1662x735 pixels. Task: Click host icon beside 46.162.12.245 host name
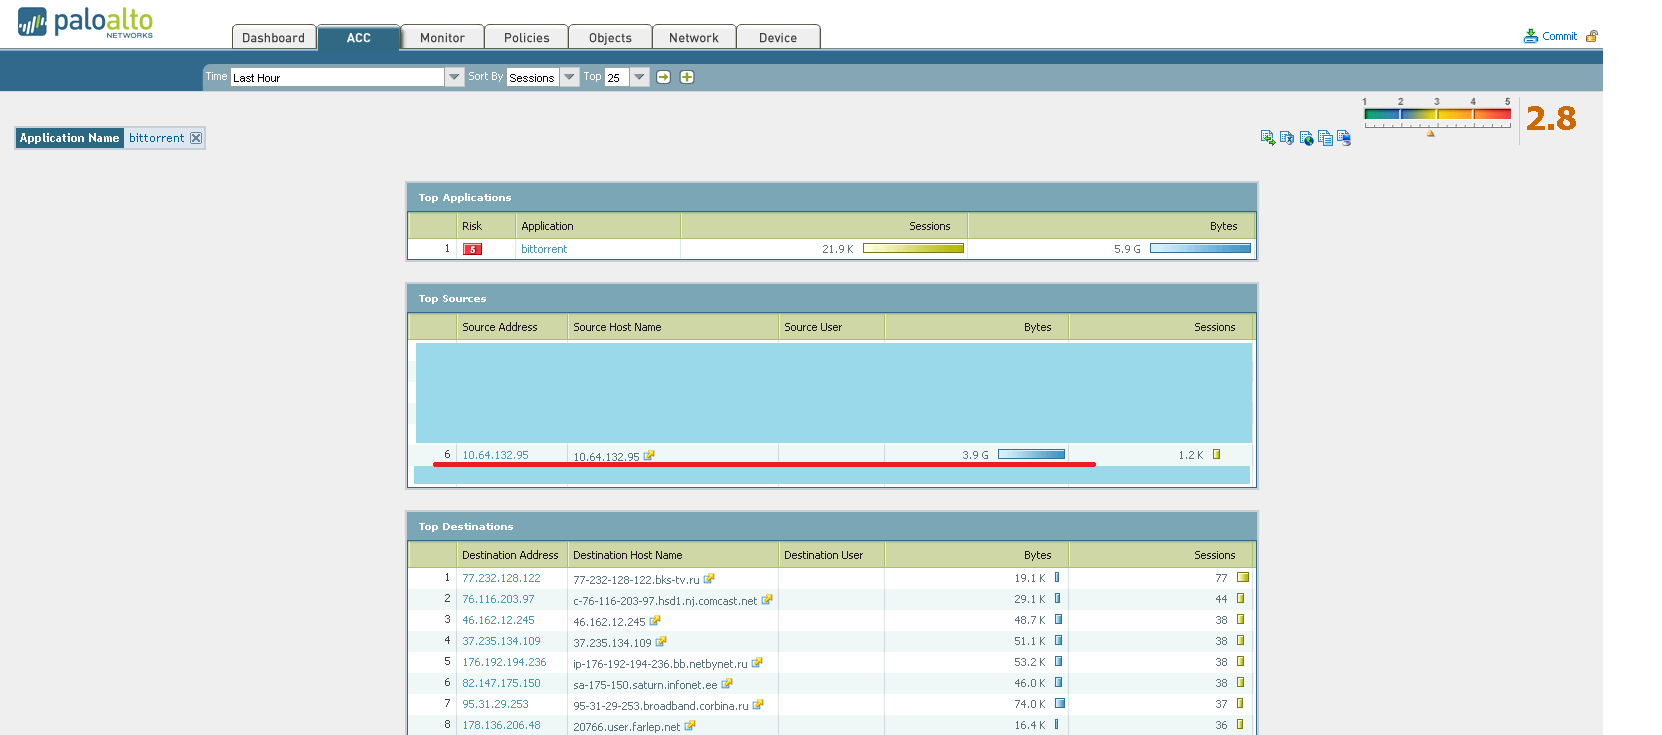655,620
